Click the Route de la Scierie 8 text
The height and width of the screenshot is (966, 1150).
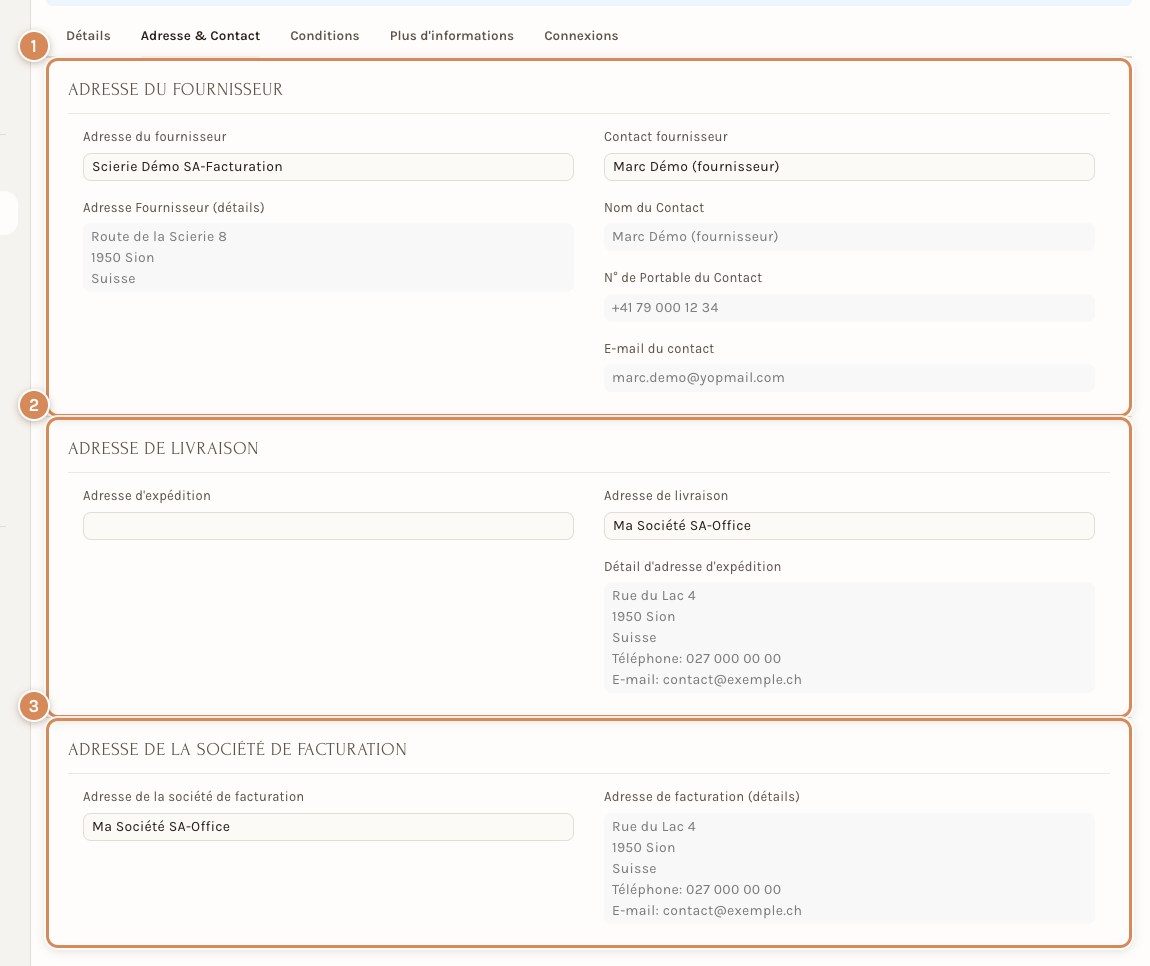coord(158,237)
